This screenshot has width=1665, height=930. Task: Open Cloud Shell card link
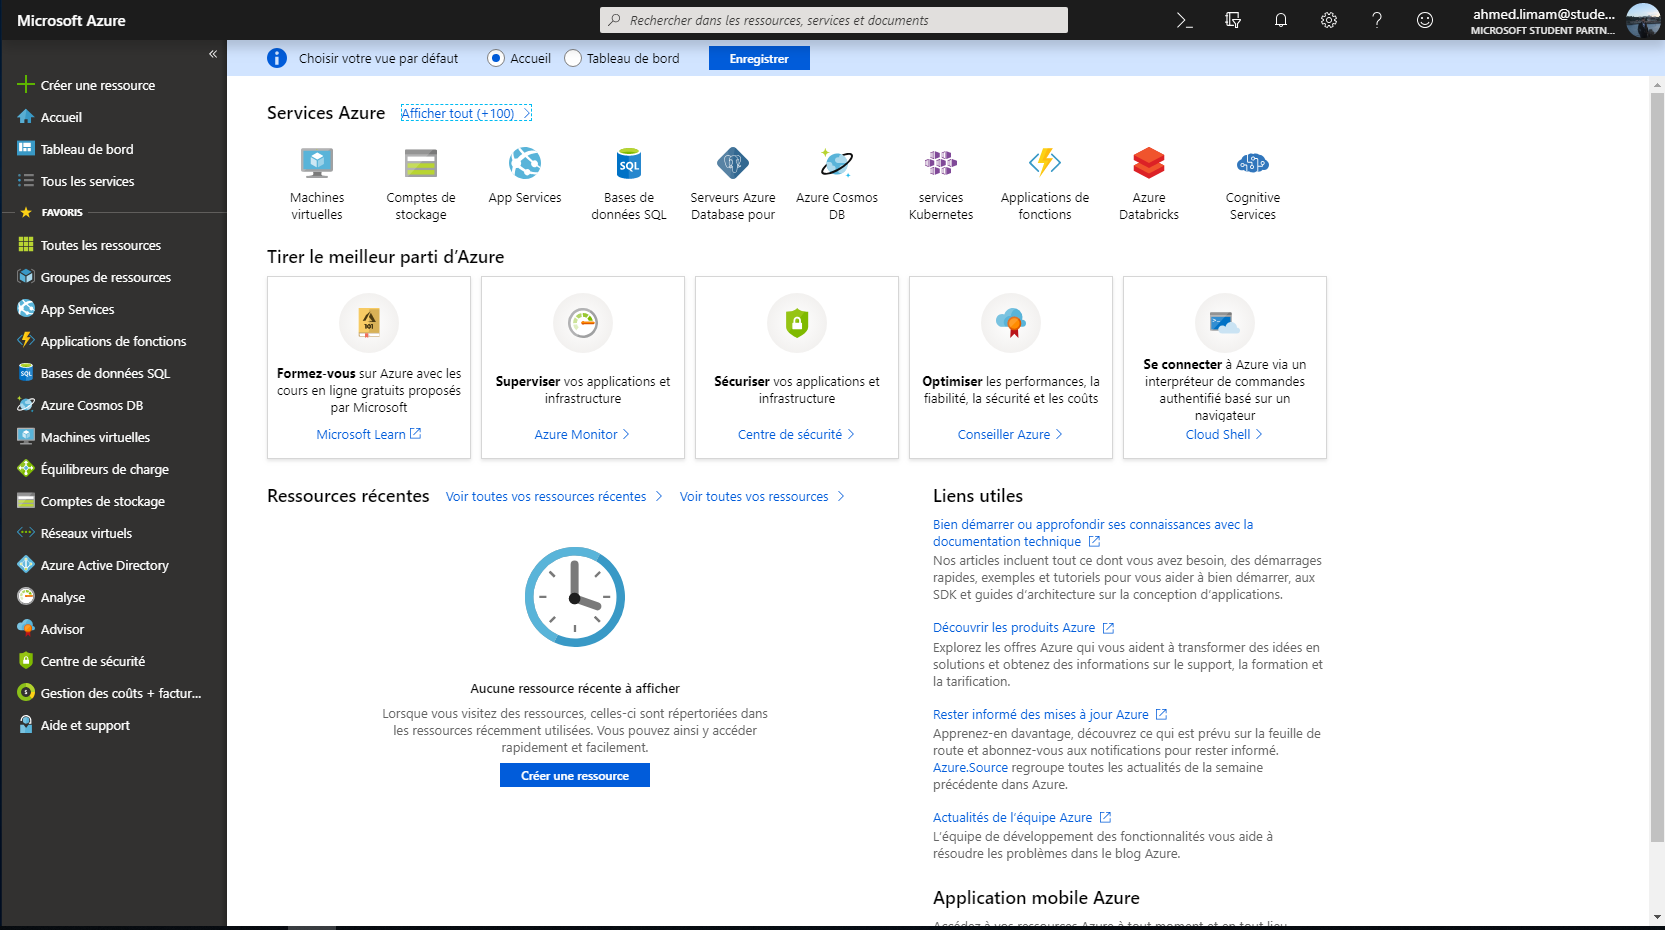click(x=1224, y=434)
